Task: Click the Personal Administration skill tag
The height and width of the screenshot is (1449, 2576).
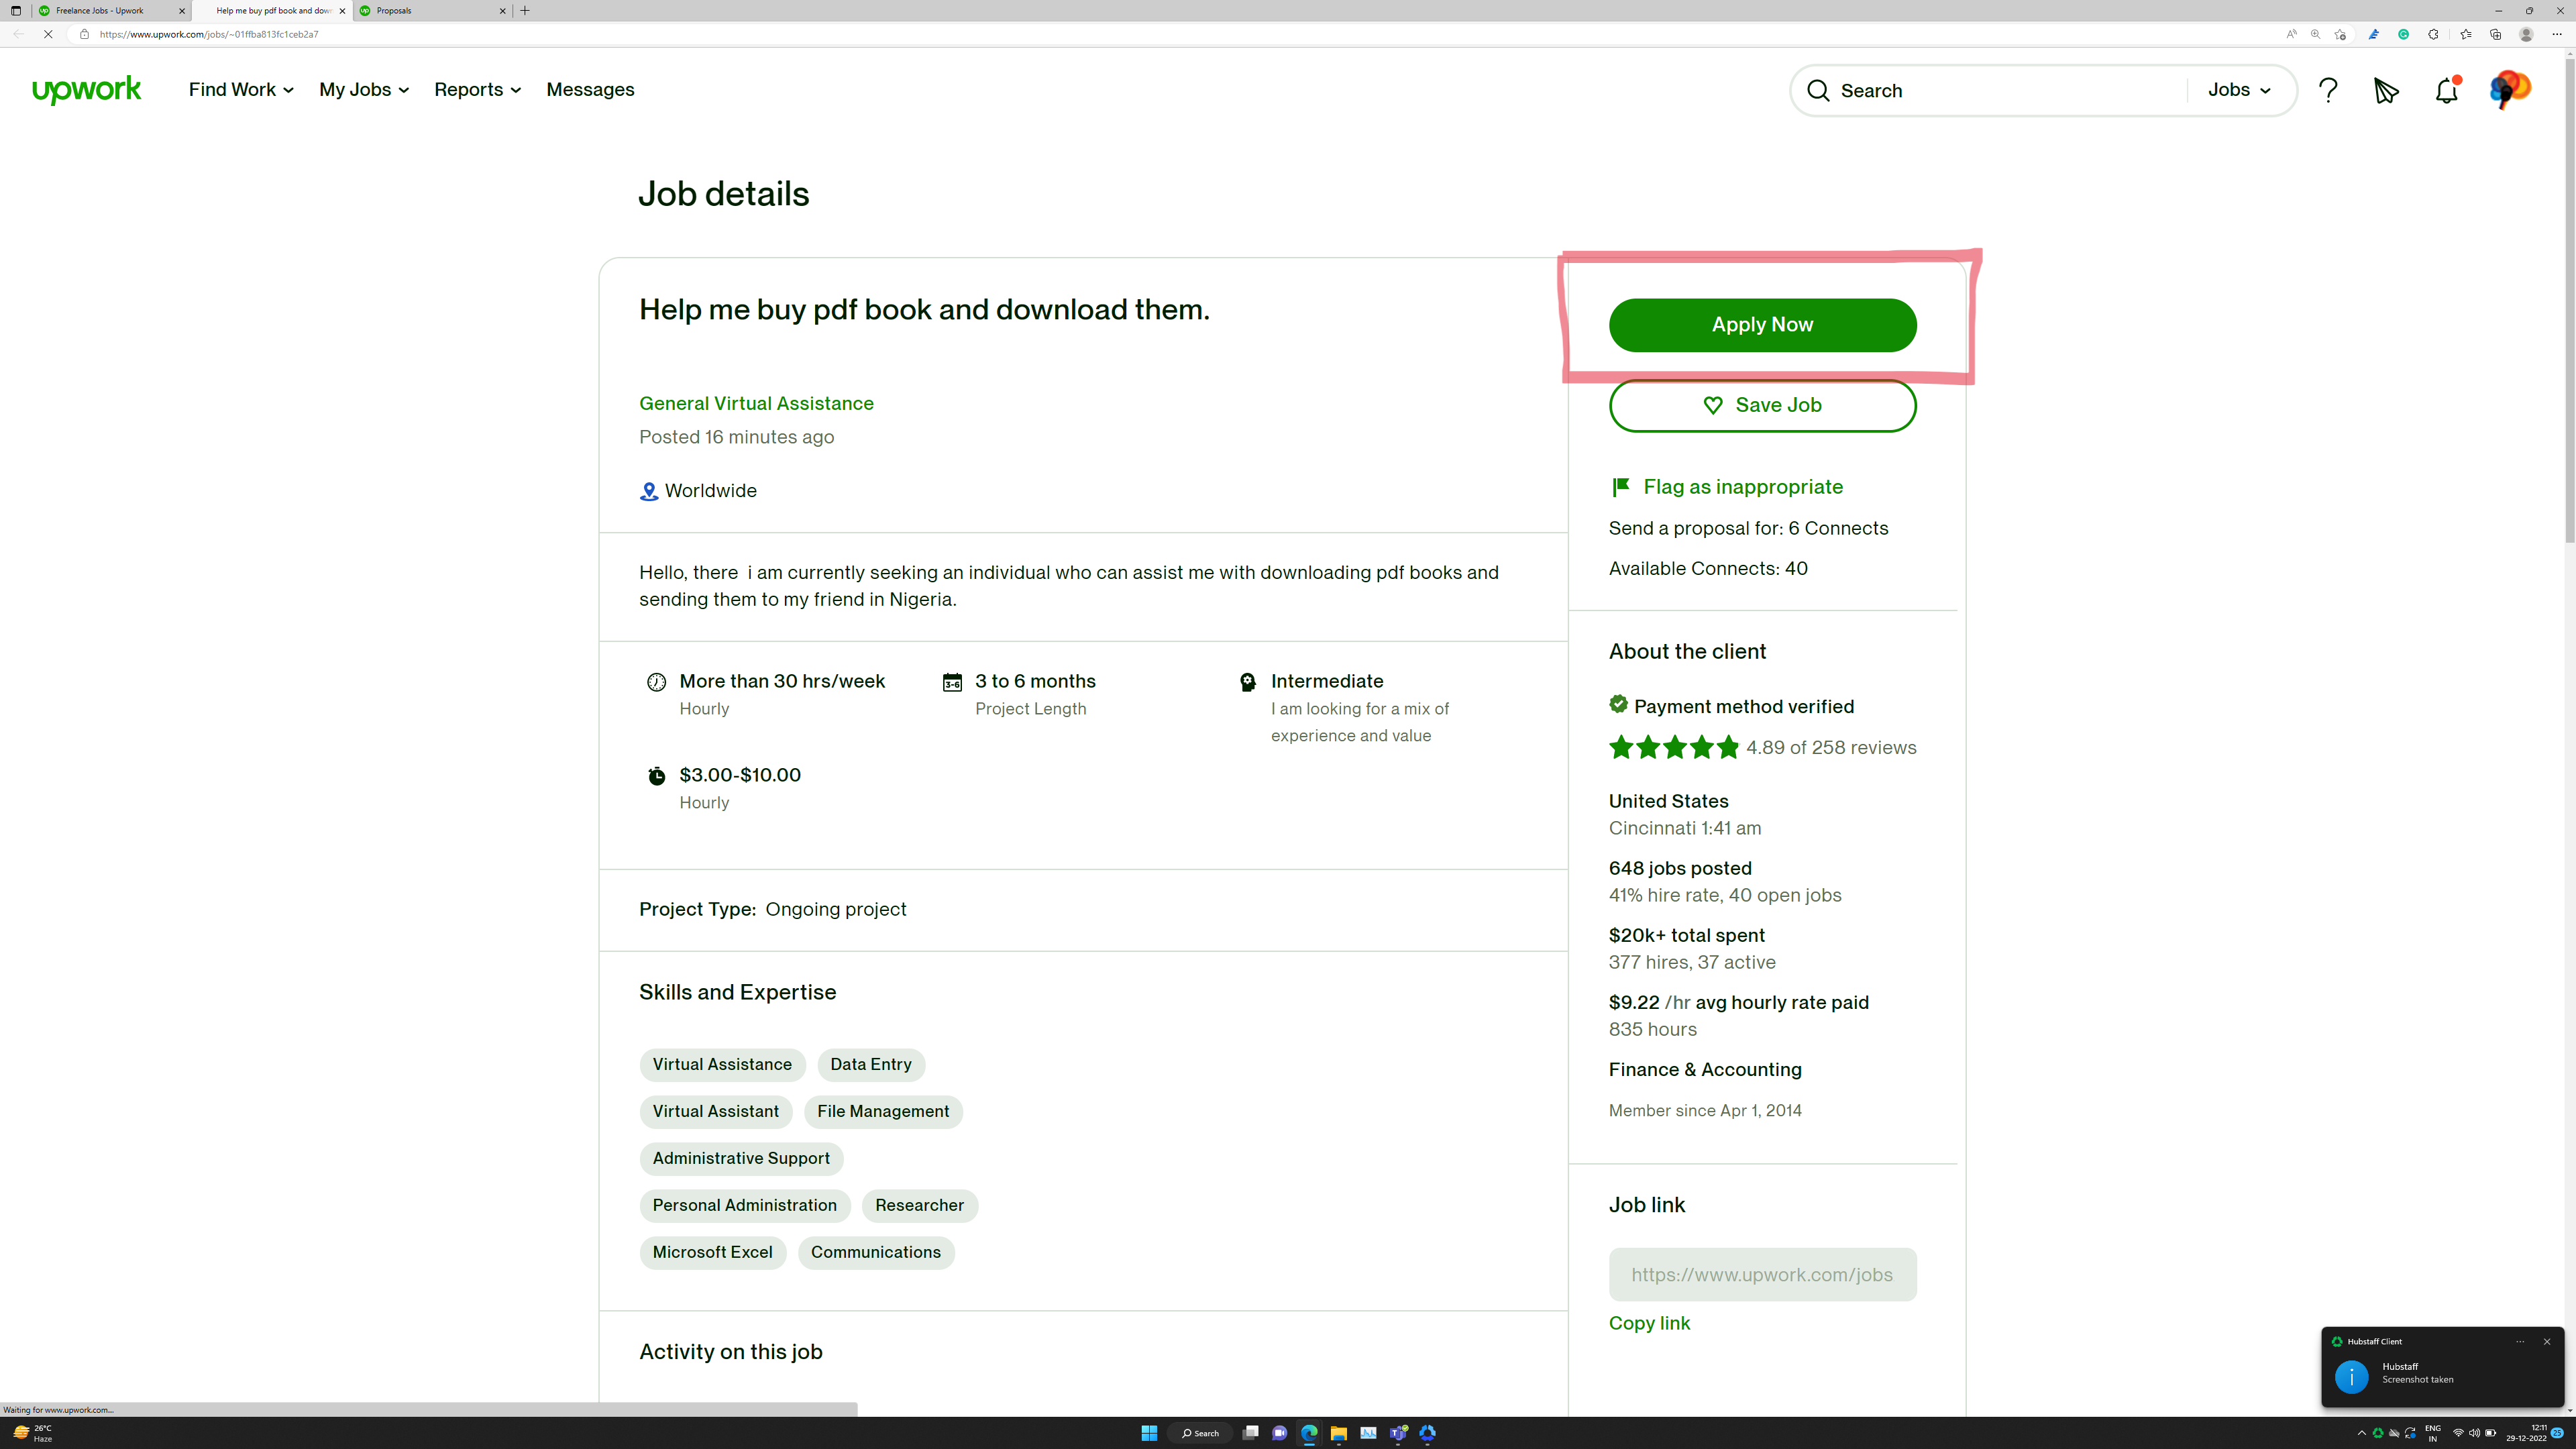Action: 745,1206
